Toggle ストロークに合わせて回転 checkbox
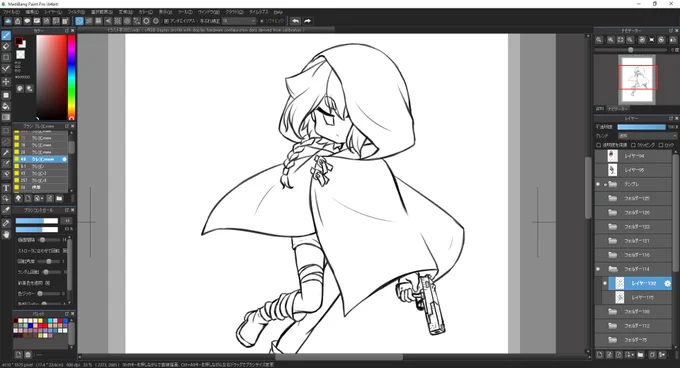Viewport: 680px width, 368px height. [65, 251]
